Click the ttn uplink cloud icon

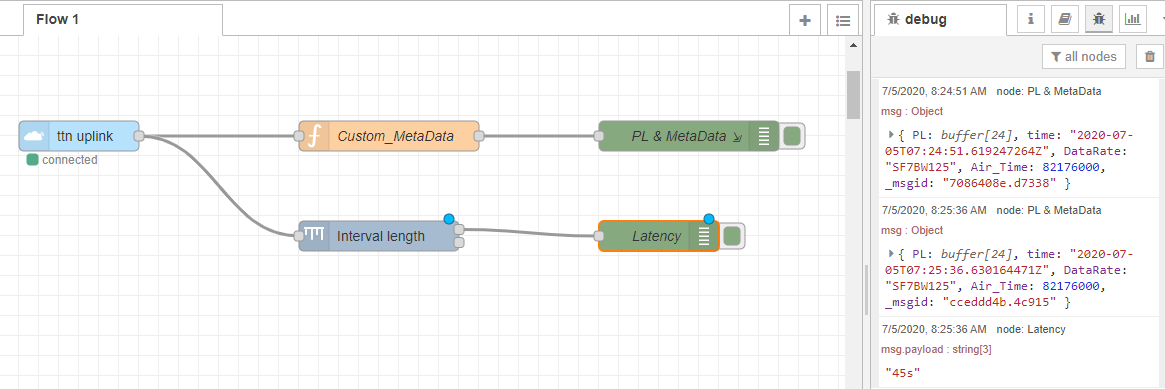point(33,136)
